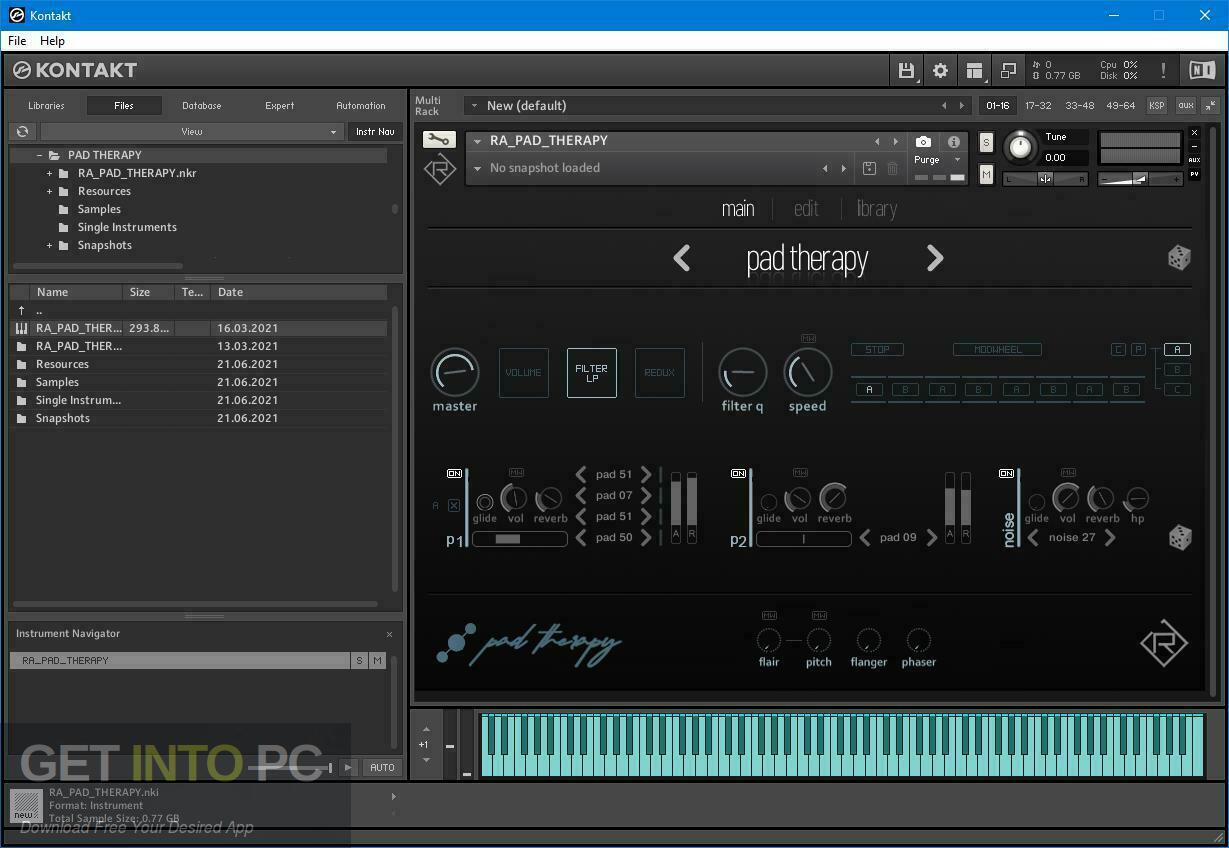Click the Rigid Audio logo at the bottom right
Screen dimensions: 1229x848
coord(1164,644)
